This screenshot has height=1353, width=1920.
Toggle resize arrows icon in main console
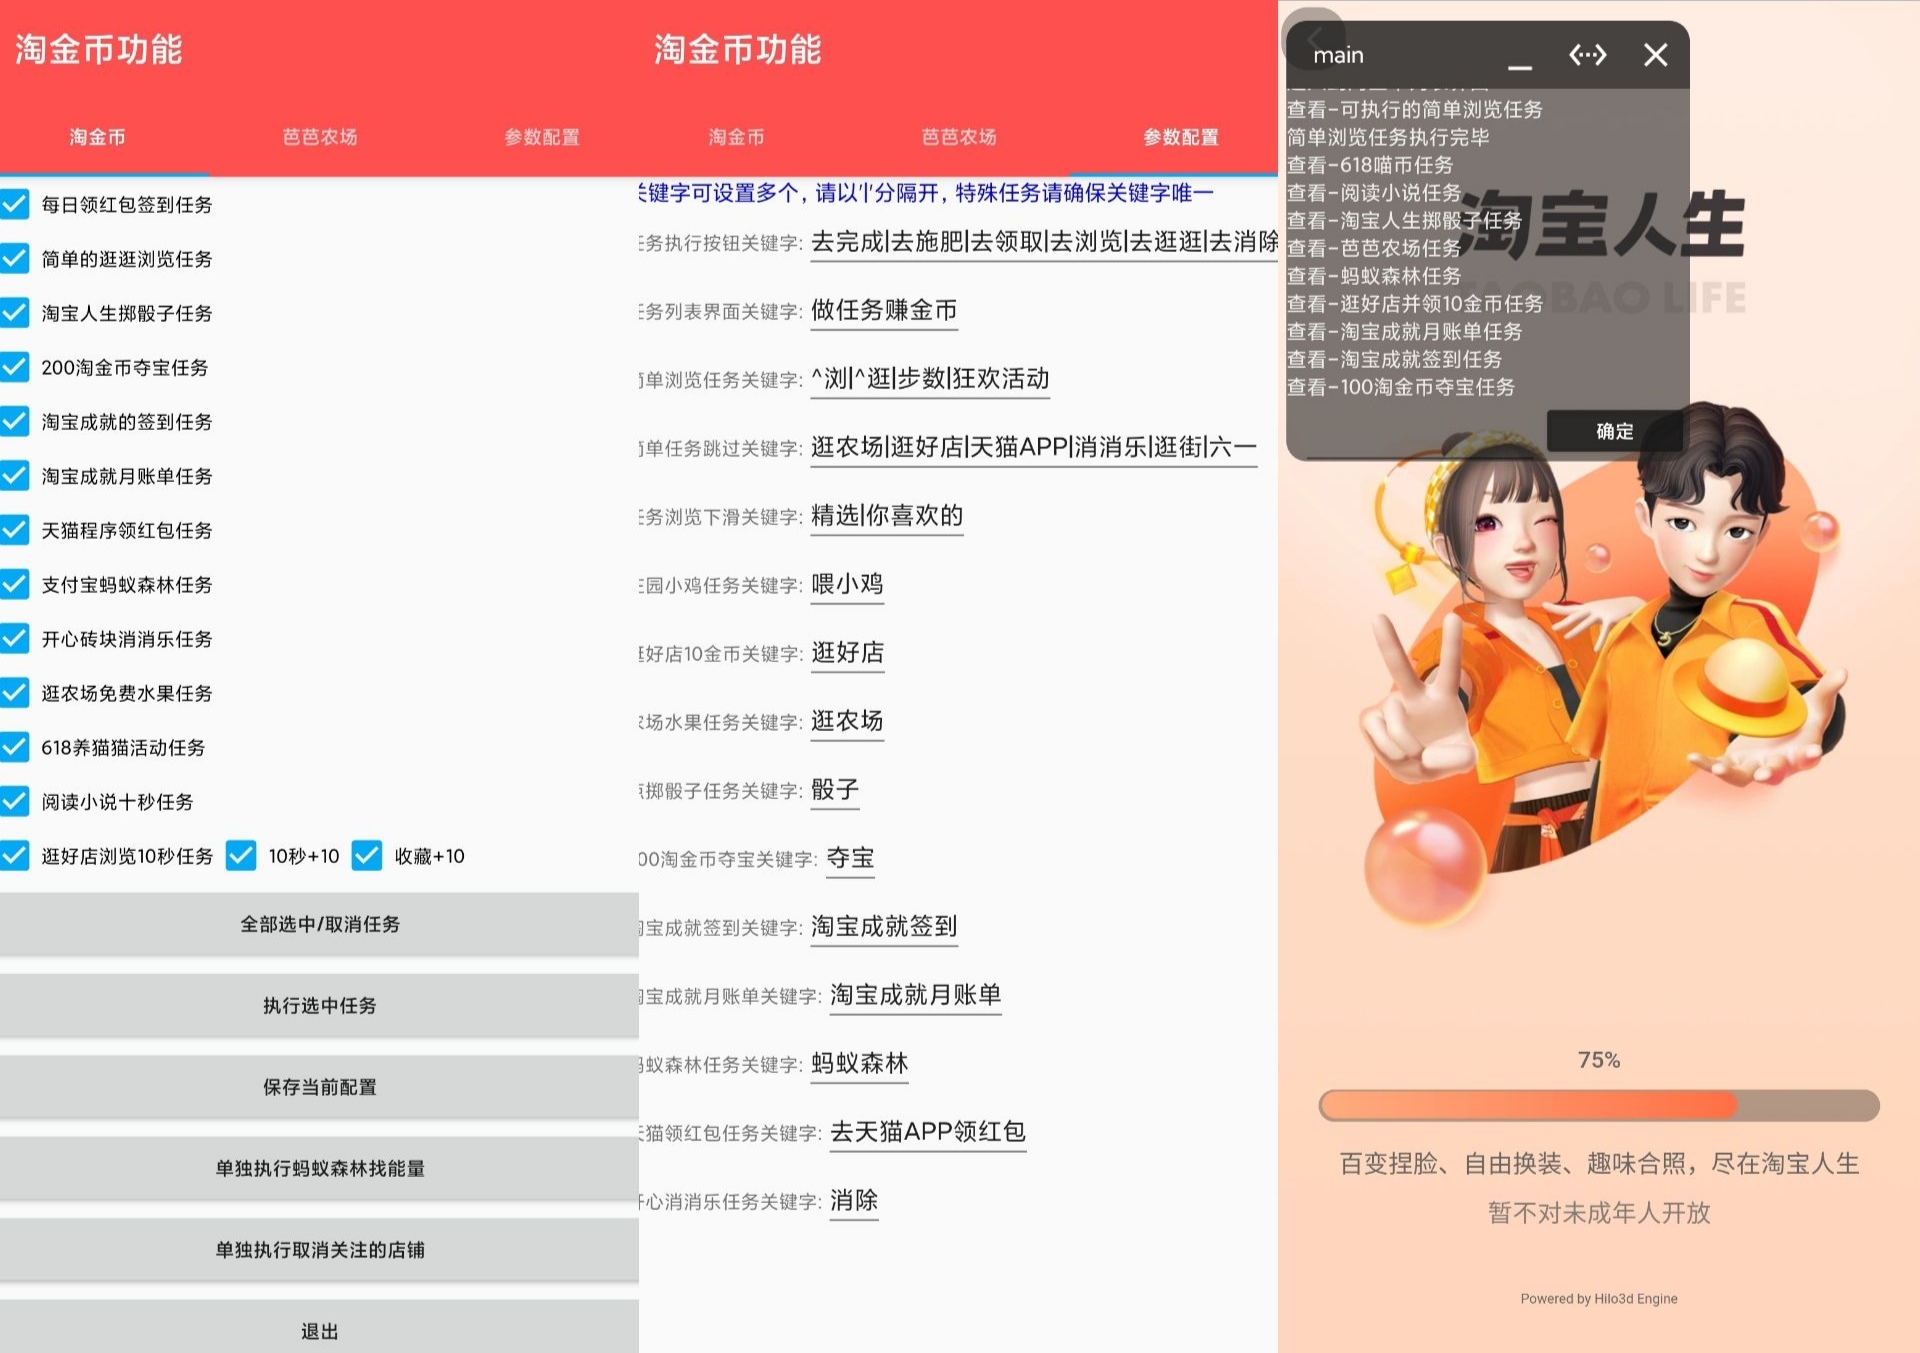(1588, 55)
